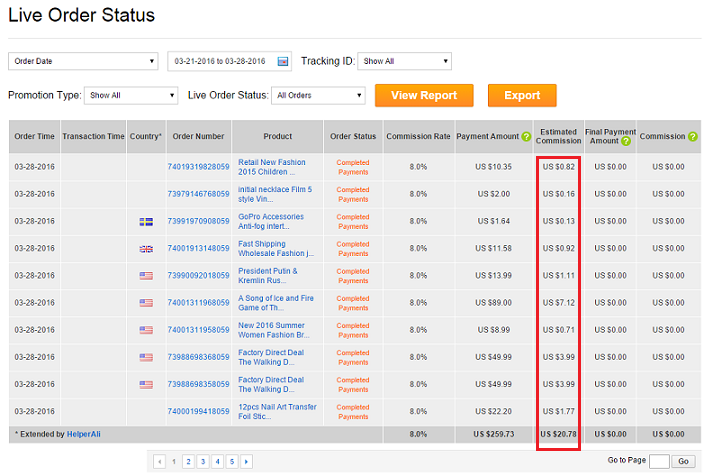The image size is (713, 476).
Task: Open product A Song of Ice and Fire
Action: click(x=276, y=303)
